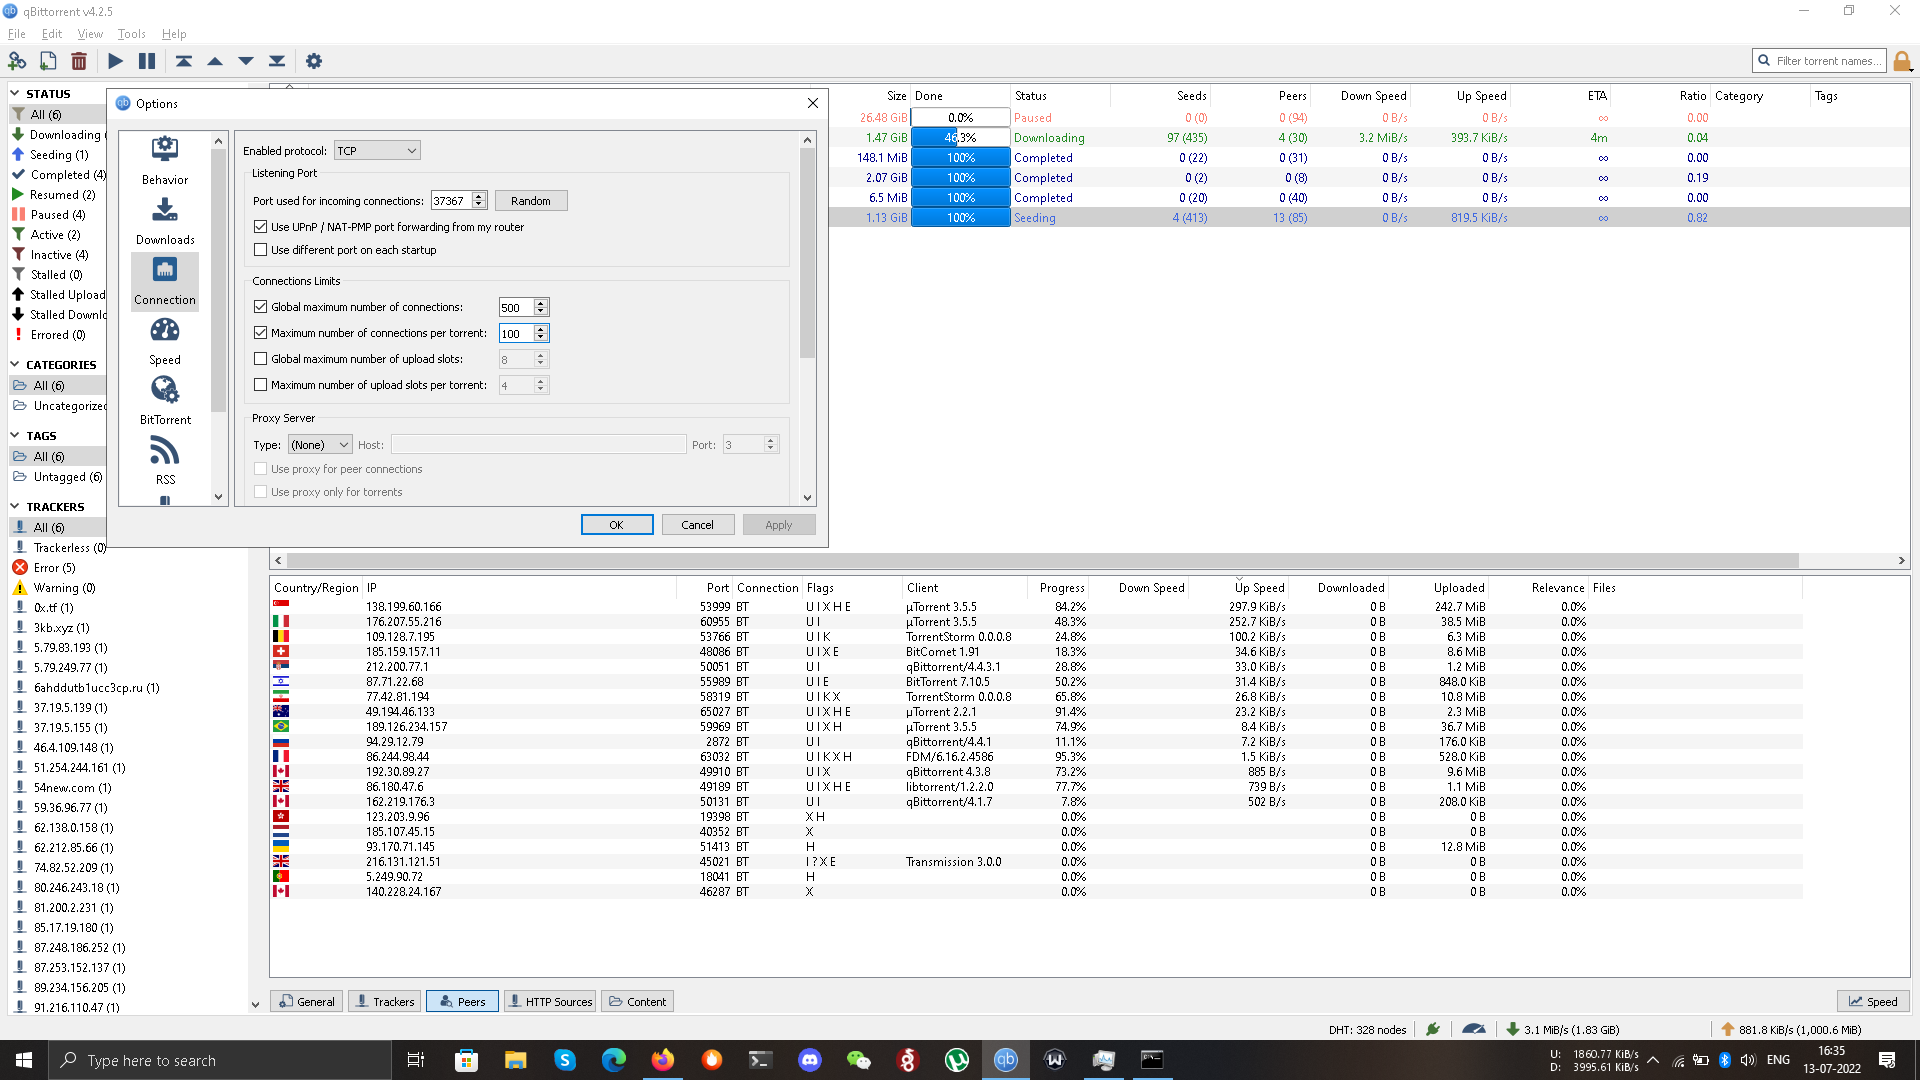1920x1080 pixels.
Task: Click the Pause torrents toolbar icon
Action: click(x=147, y=61)
